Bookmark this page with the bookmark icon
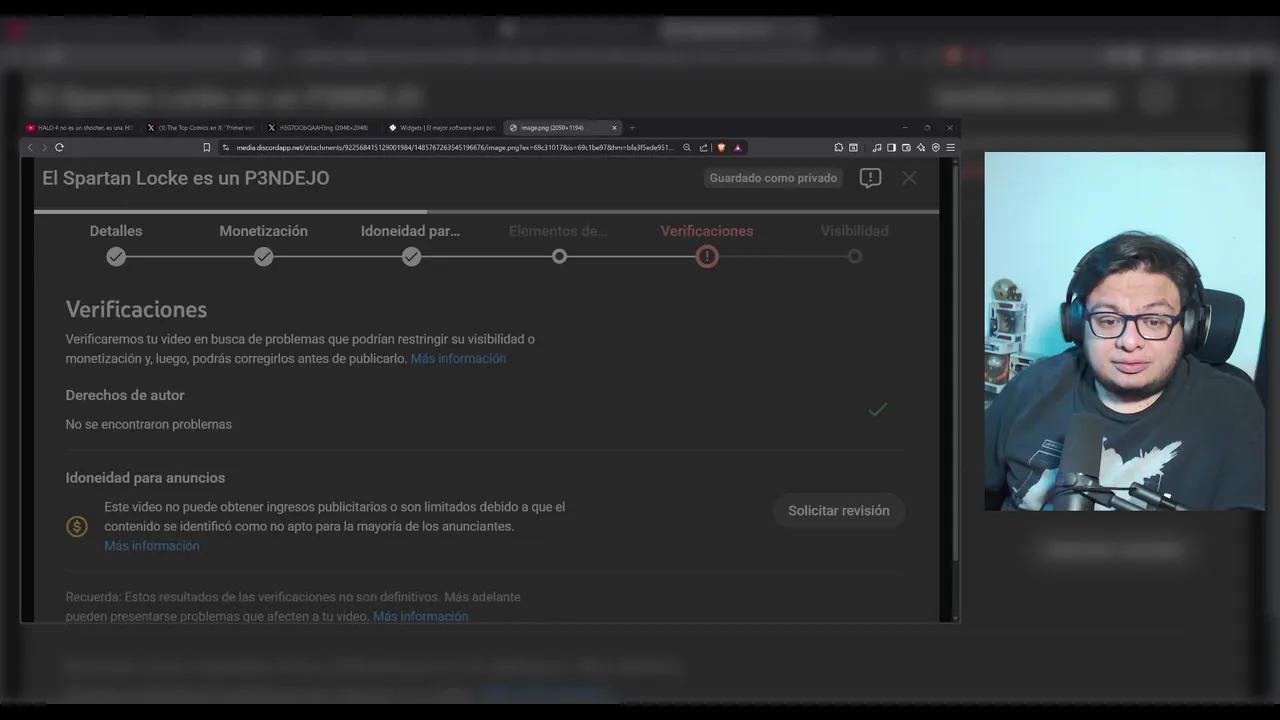 point(207,147)
